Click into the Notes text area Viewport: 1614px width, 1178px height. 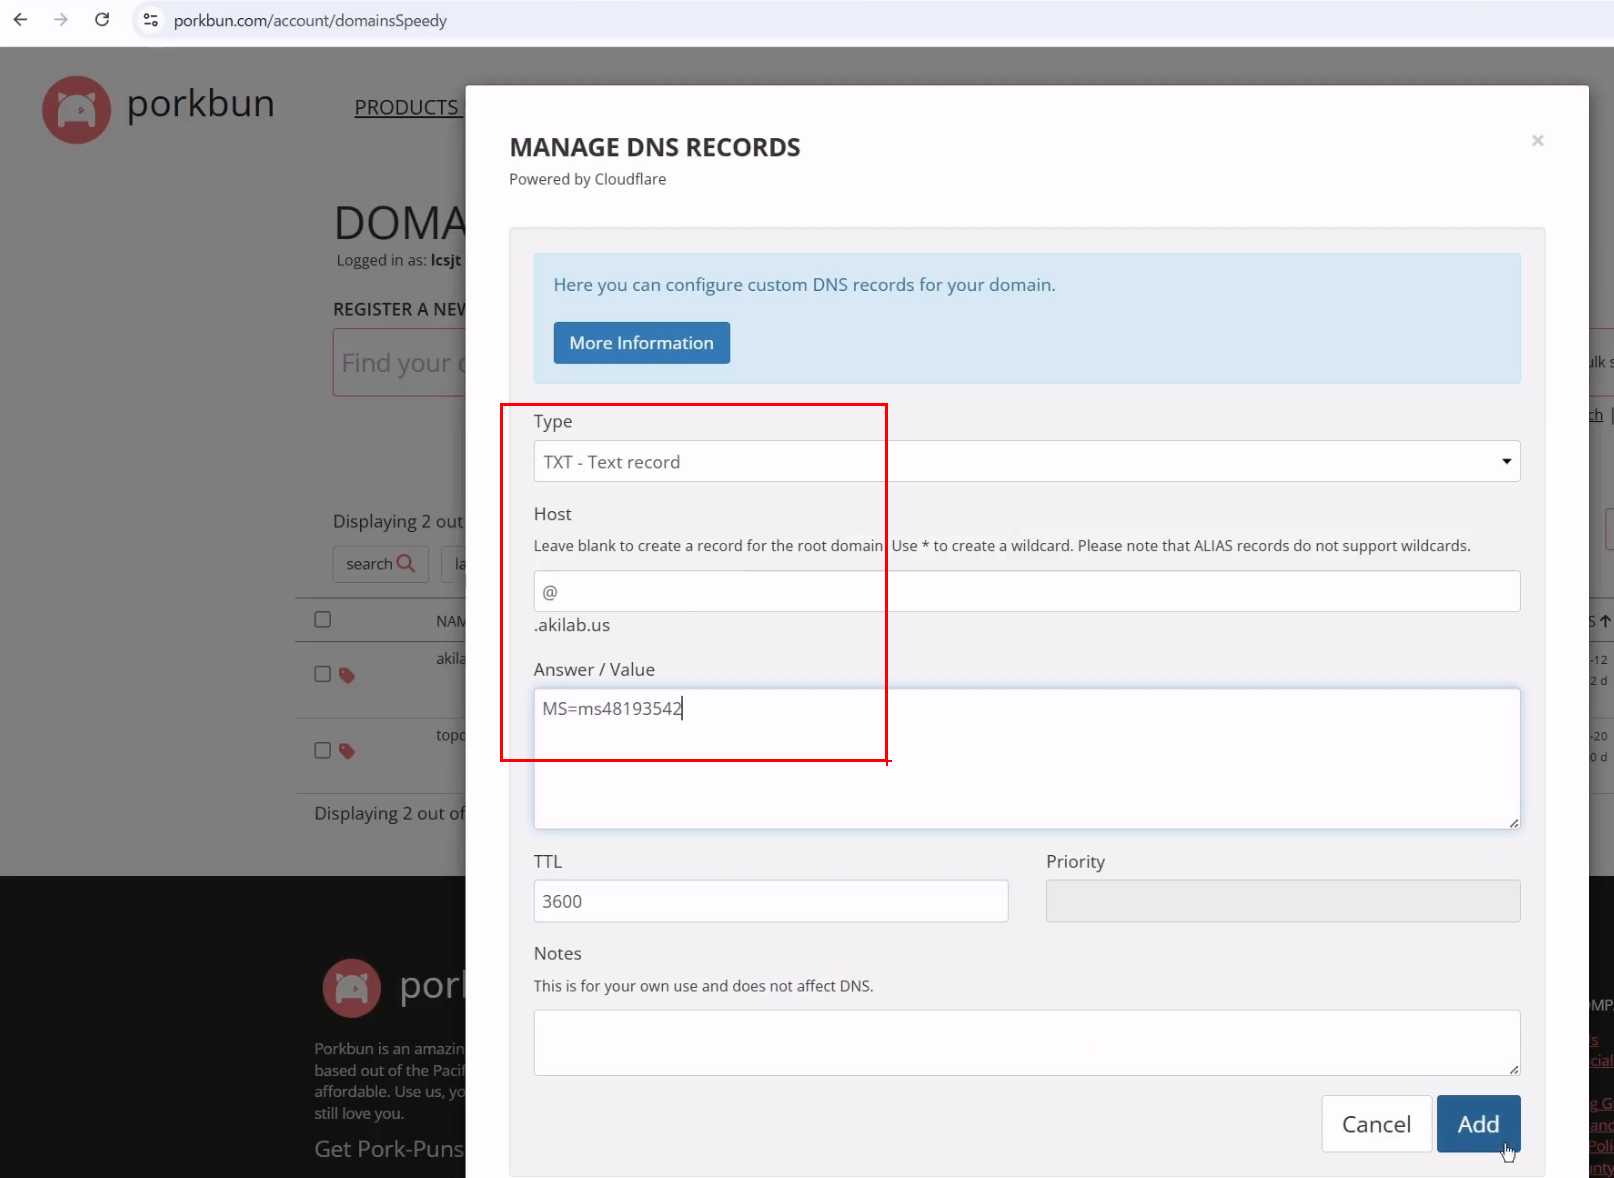[1026, 1042]
